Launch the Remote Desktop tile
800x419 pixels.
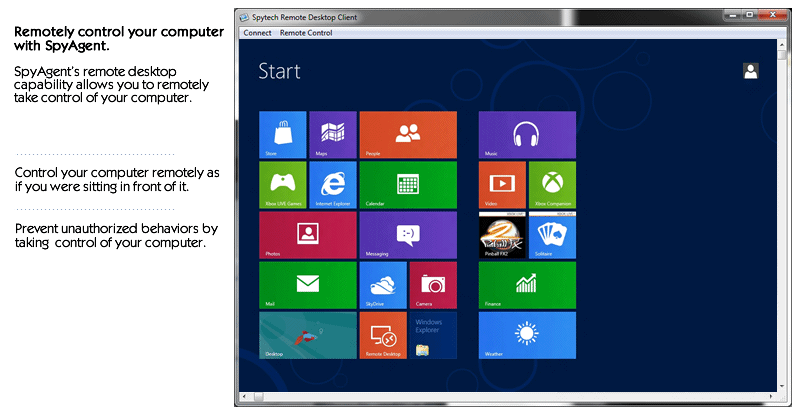383,335
